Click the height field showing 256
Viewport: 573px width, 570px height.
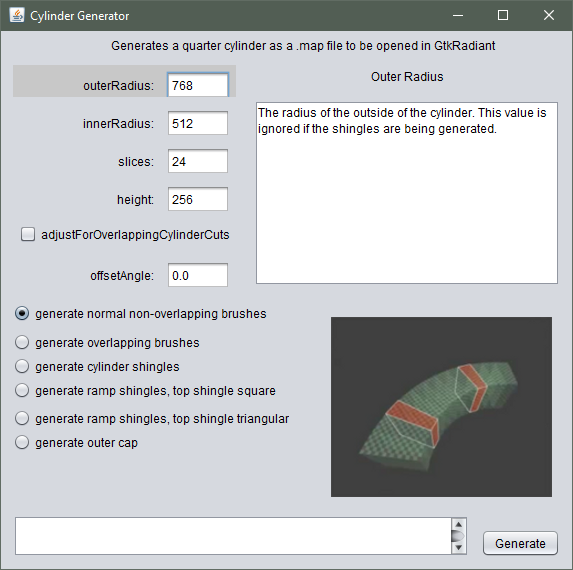pos(198,199)
